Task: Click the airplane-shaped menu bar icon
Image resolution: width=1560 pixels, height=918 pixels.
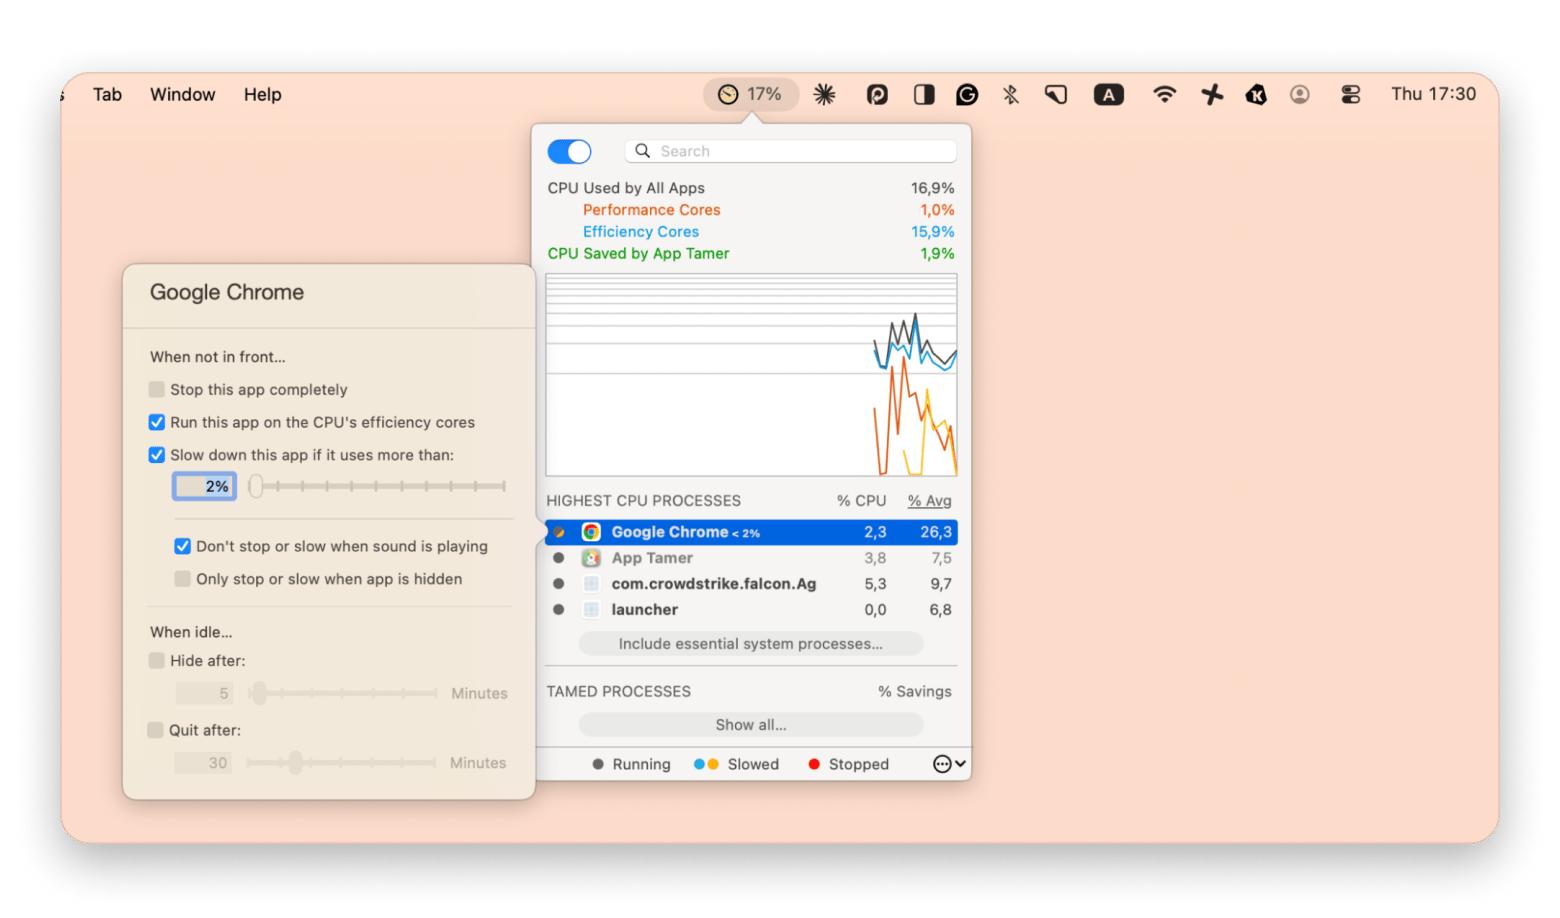Action: [1212, 94]
